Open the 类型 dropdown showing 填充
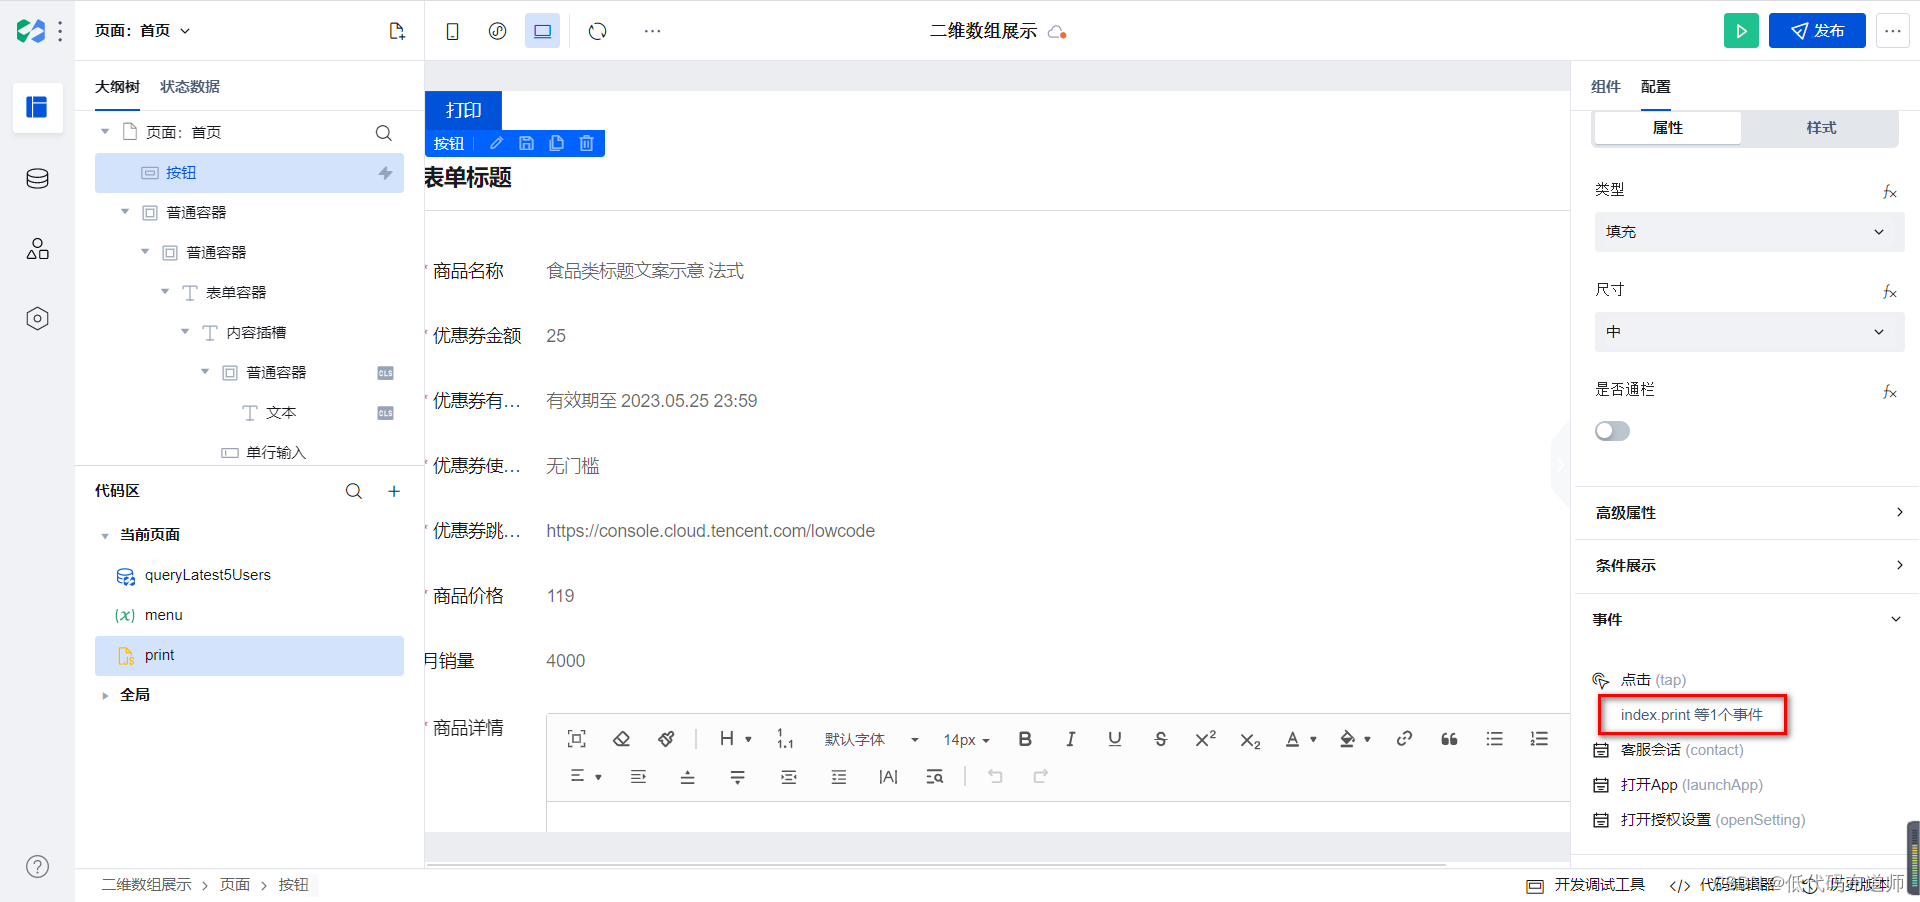 click(x=1749, y=231)
